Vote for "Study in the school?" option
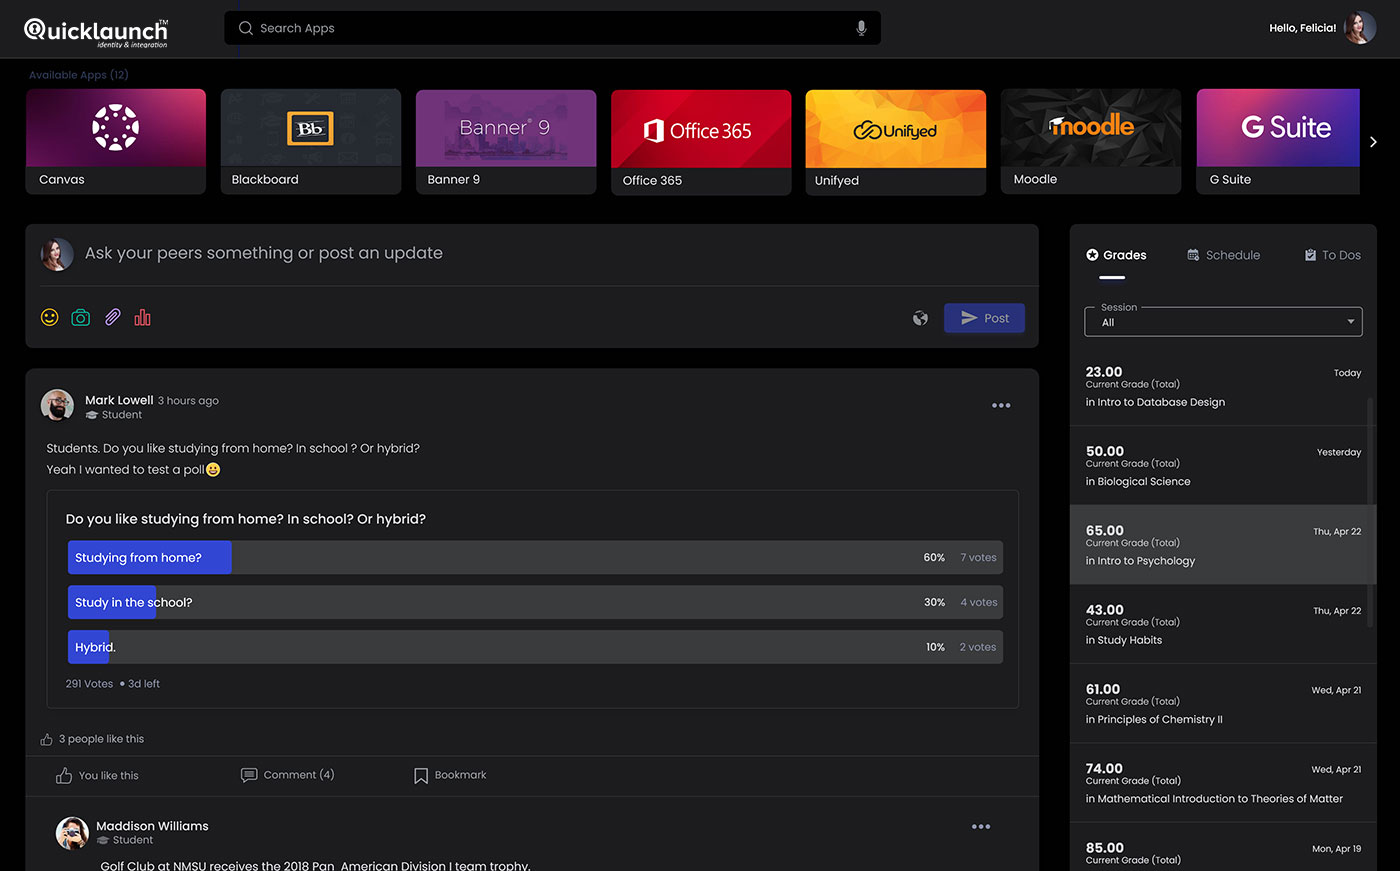 [x=535, y=602]
